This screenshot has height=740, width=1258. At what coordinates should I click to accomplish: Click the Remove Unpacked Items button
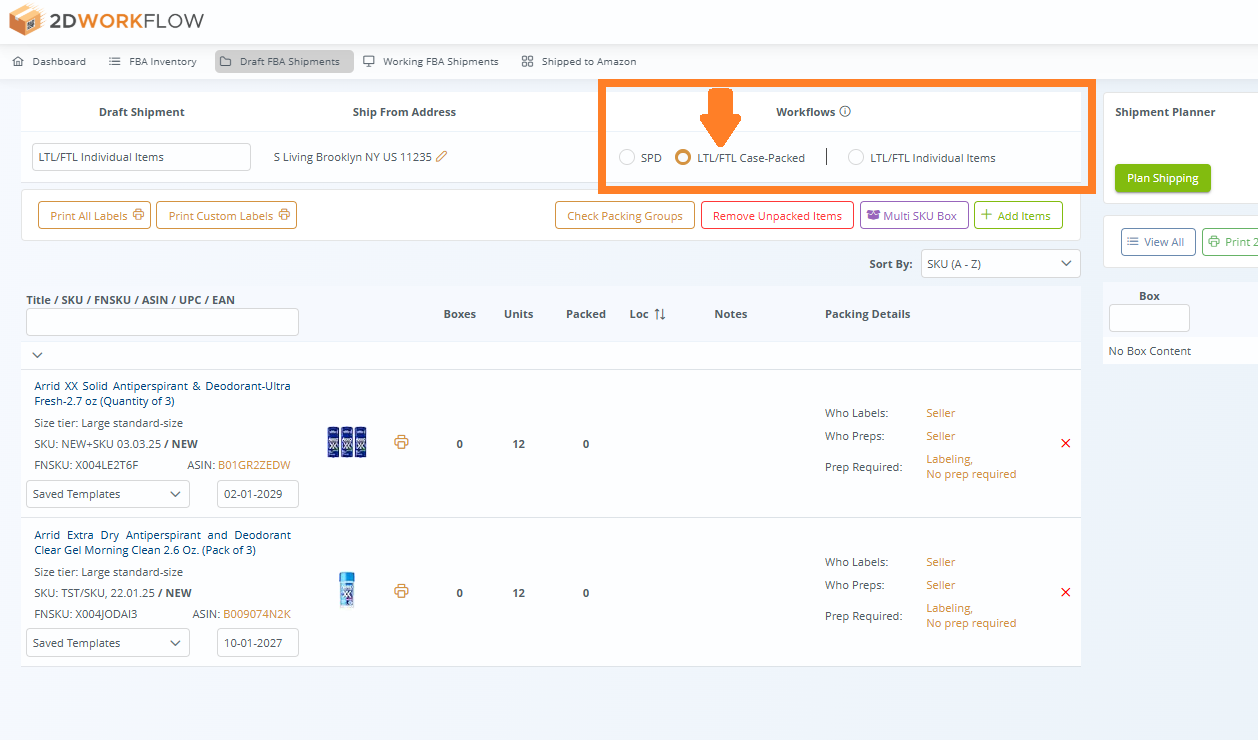click(x=777, y=216)
